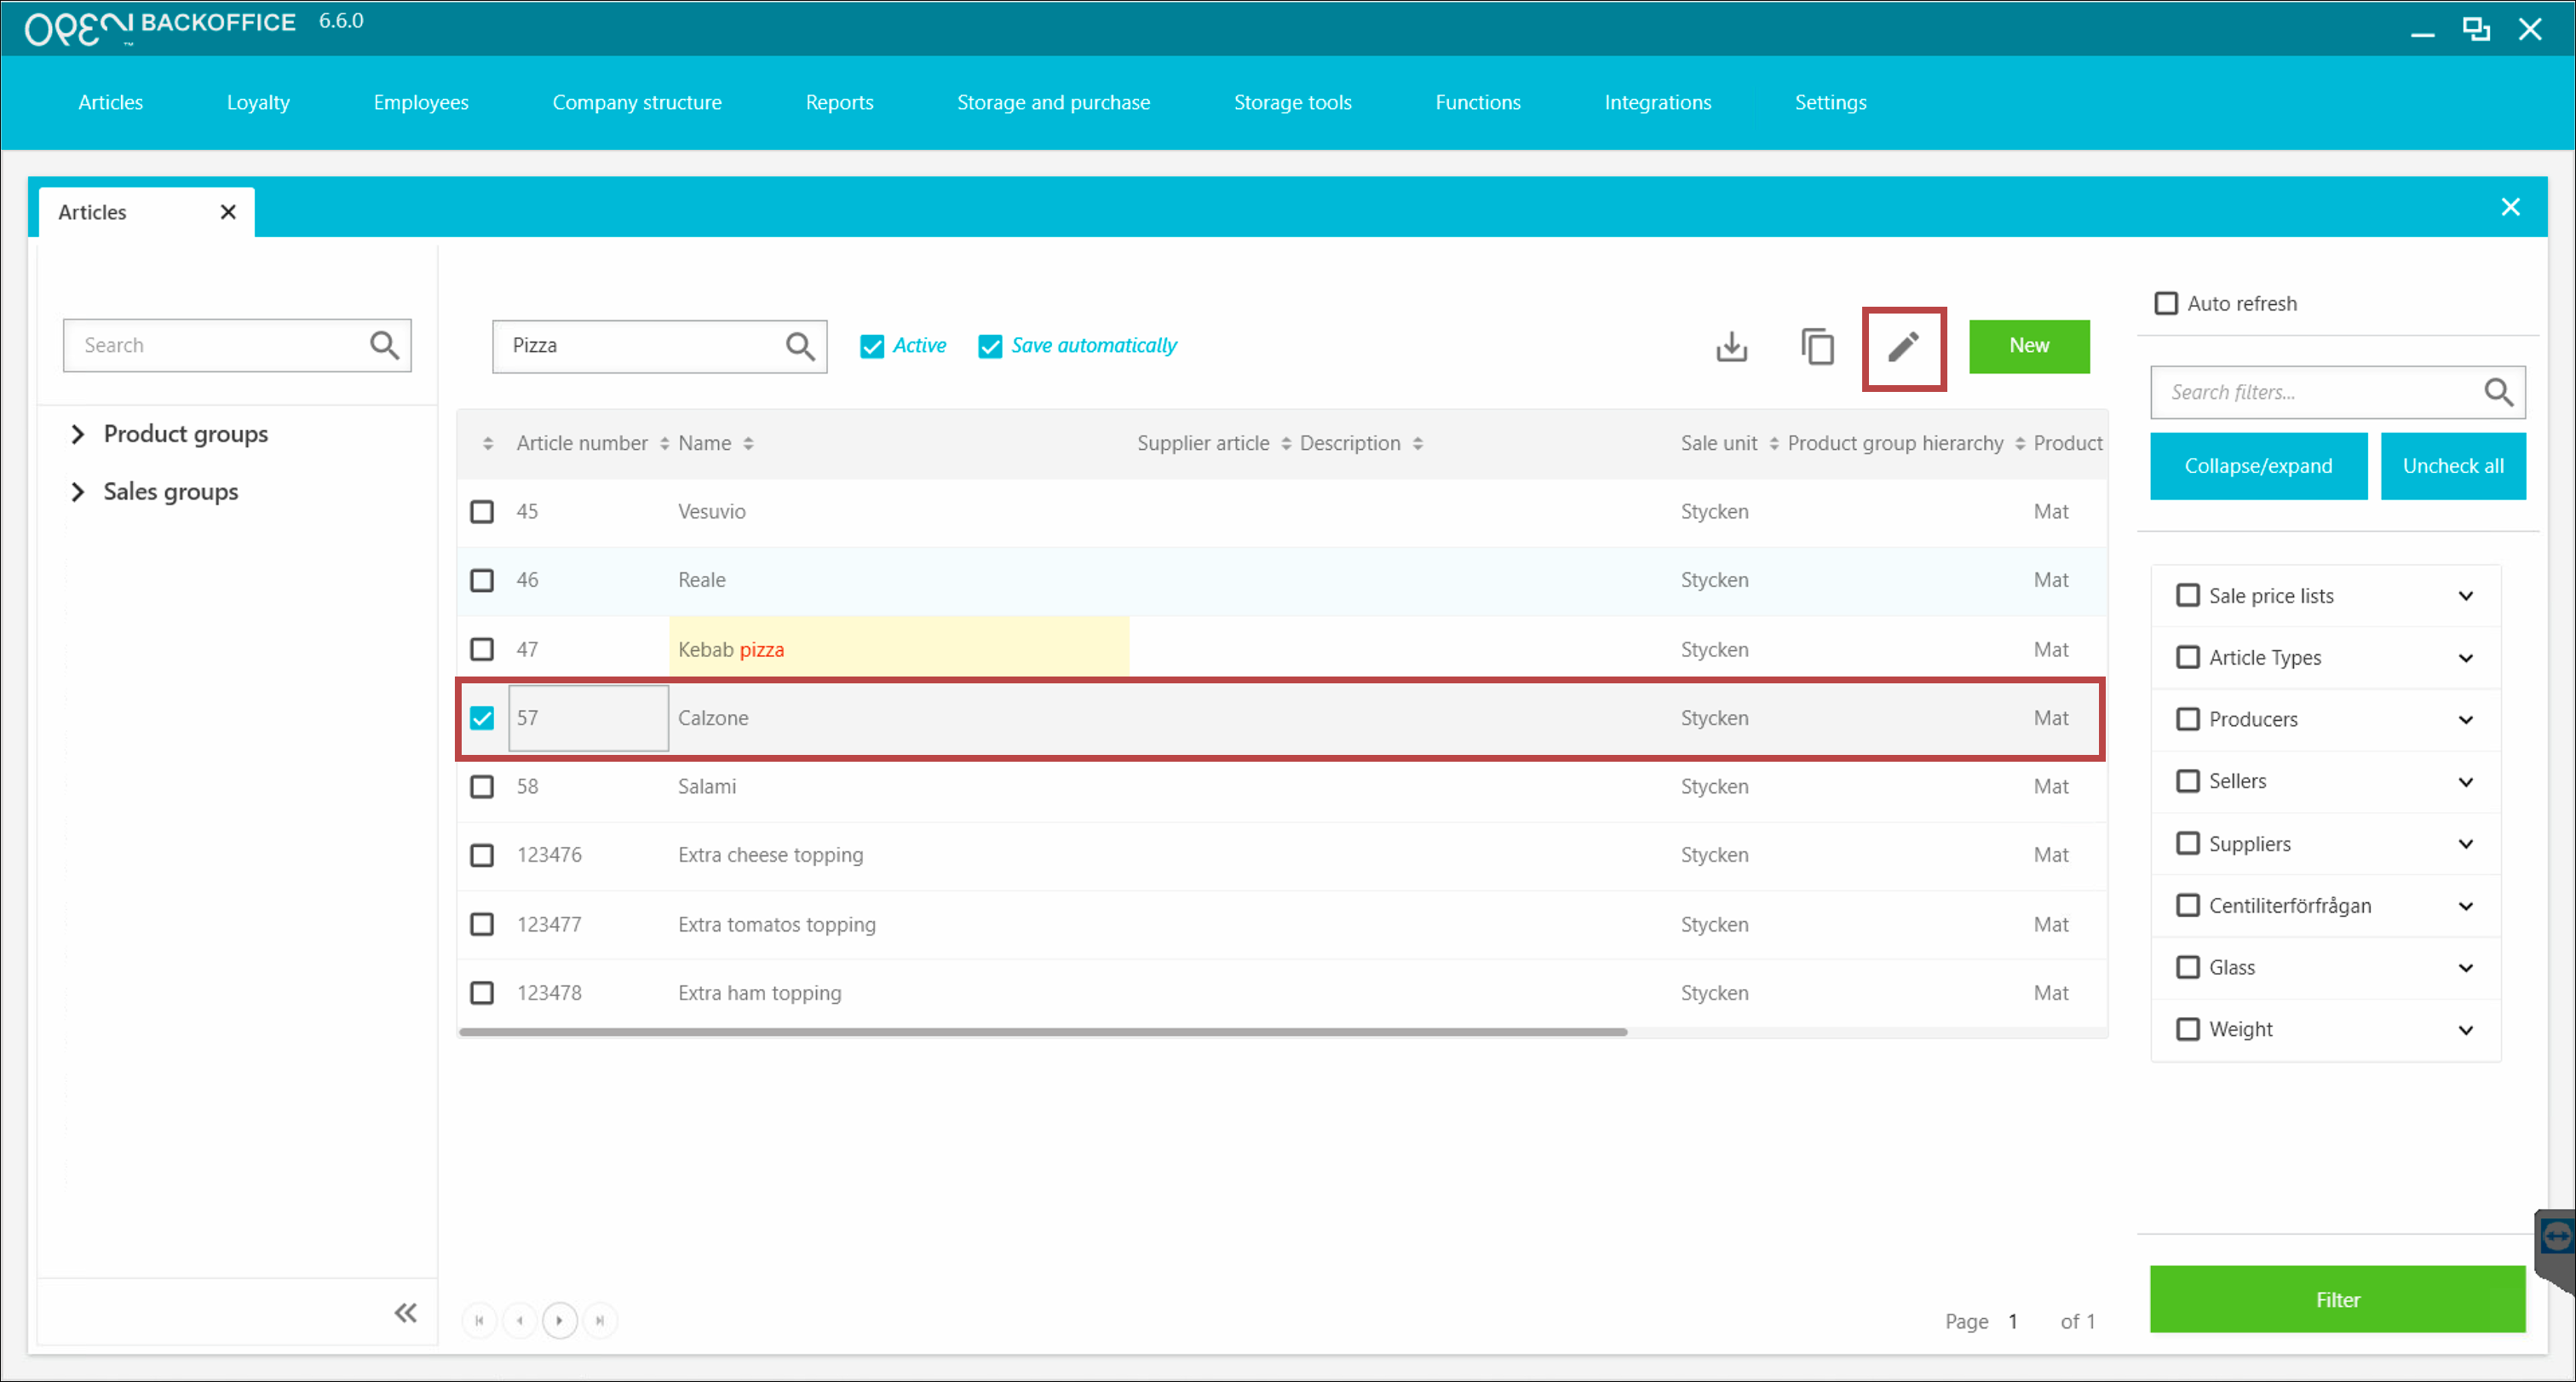
Task: Expand the Sale price lists filter
Action: [2465, 596]
